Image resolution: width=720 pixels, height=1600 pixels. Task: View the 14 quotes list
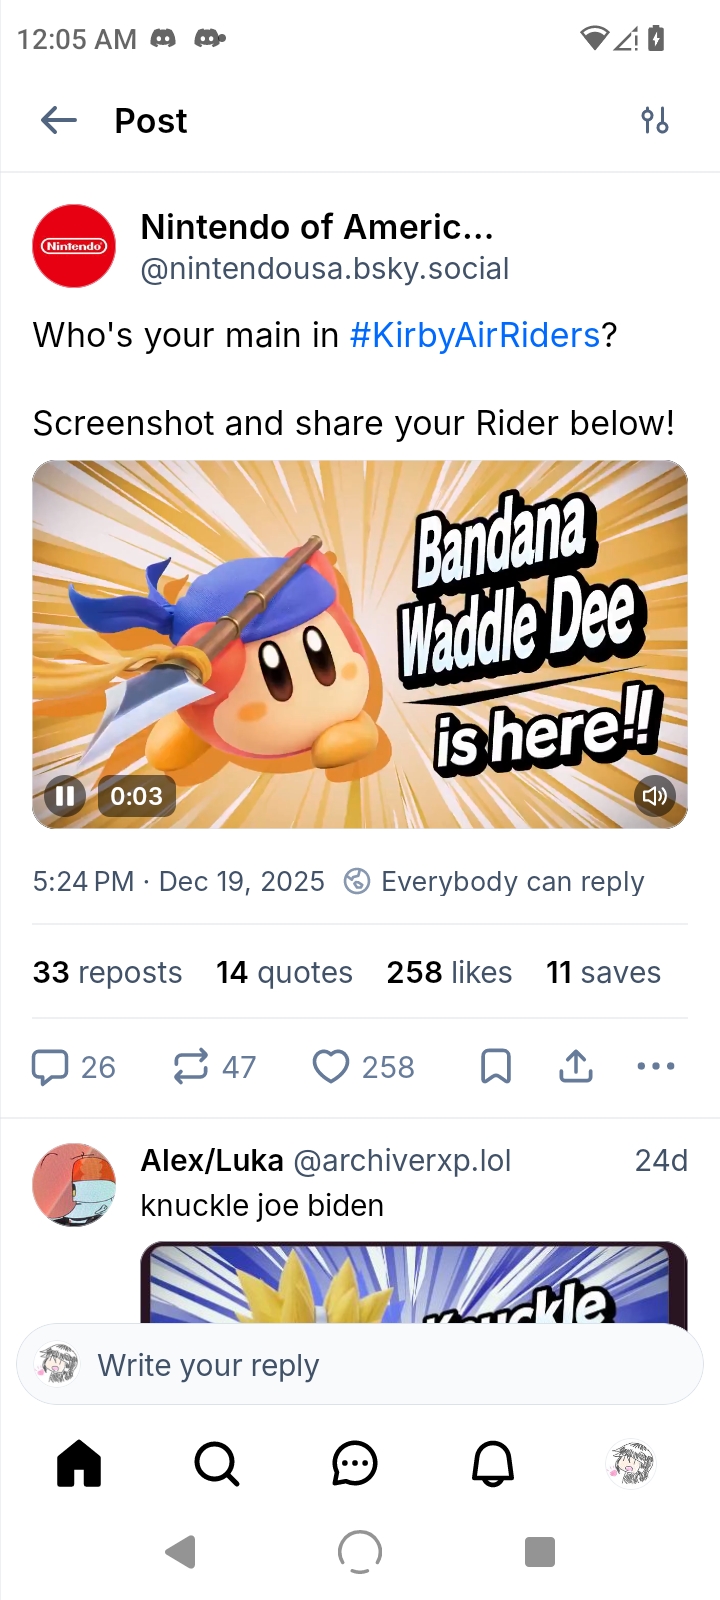(x=284, y=972)
